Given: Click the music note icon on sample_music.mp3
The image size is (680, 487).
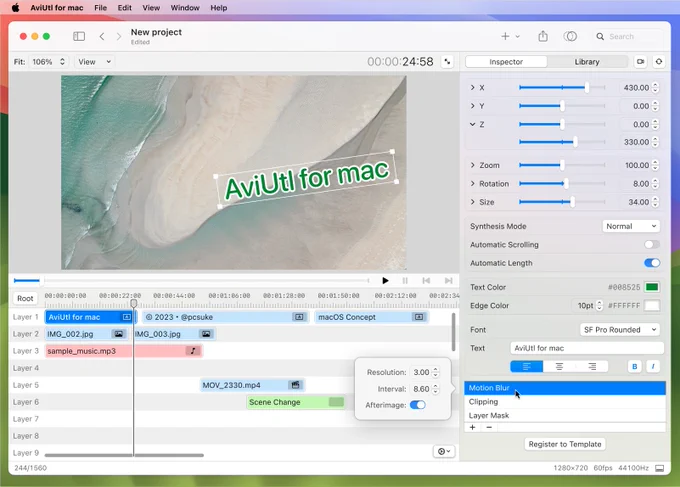Looking at the screenshot, I should coord(193,351).
